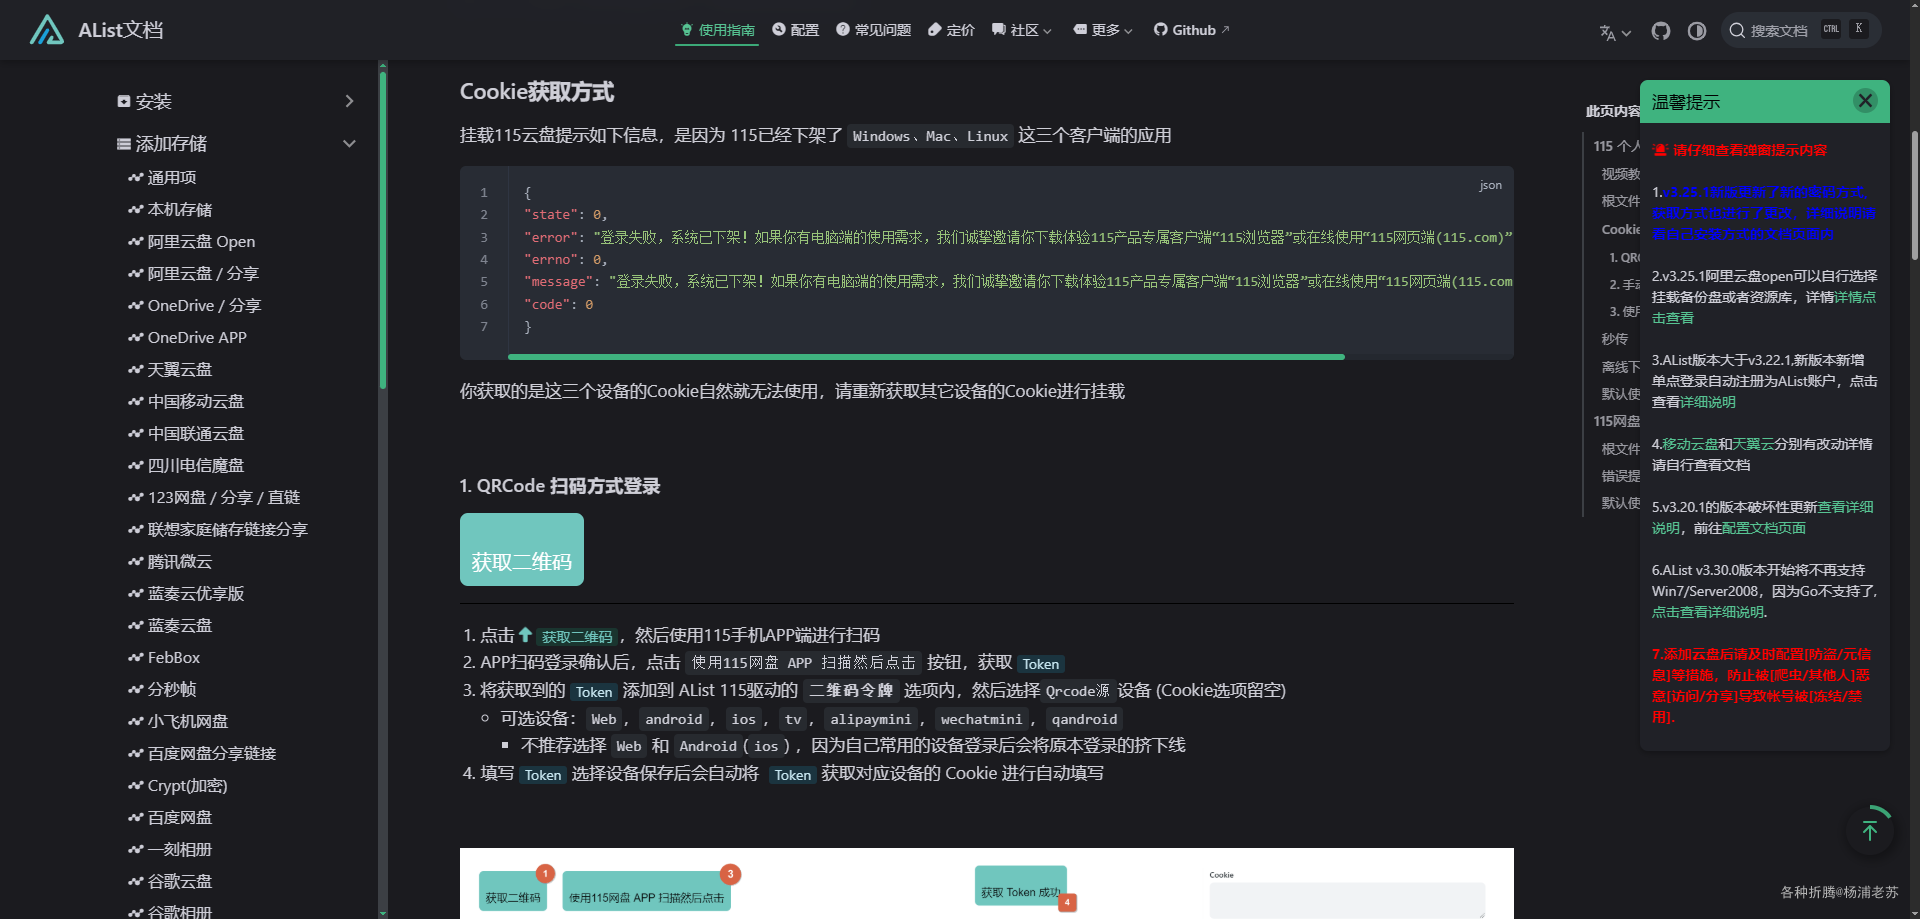The image size is (1920, 919).
Task: Click the icon beside 腾讯微云
Action: (136, 562)
